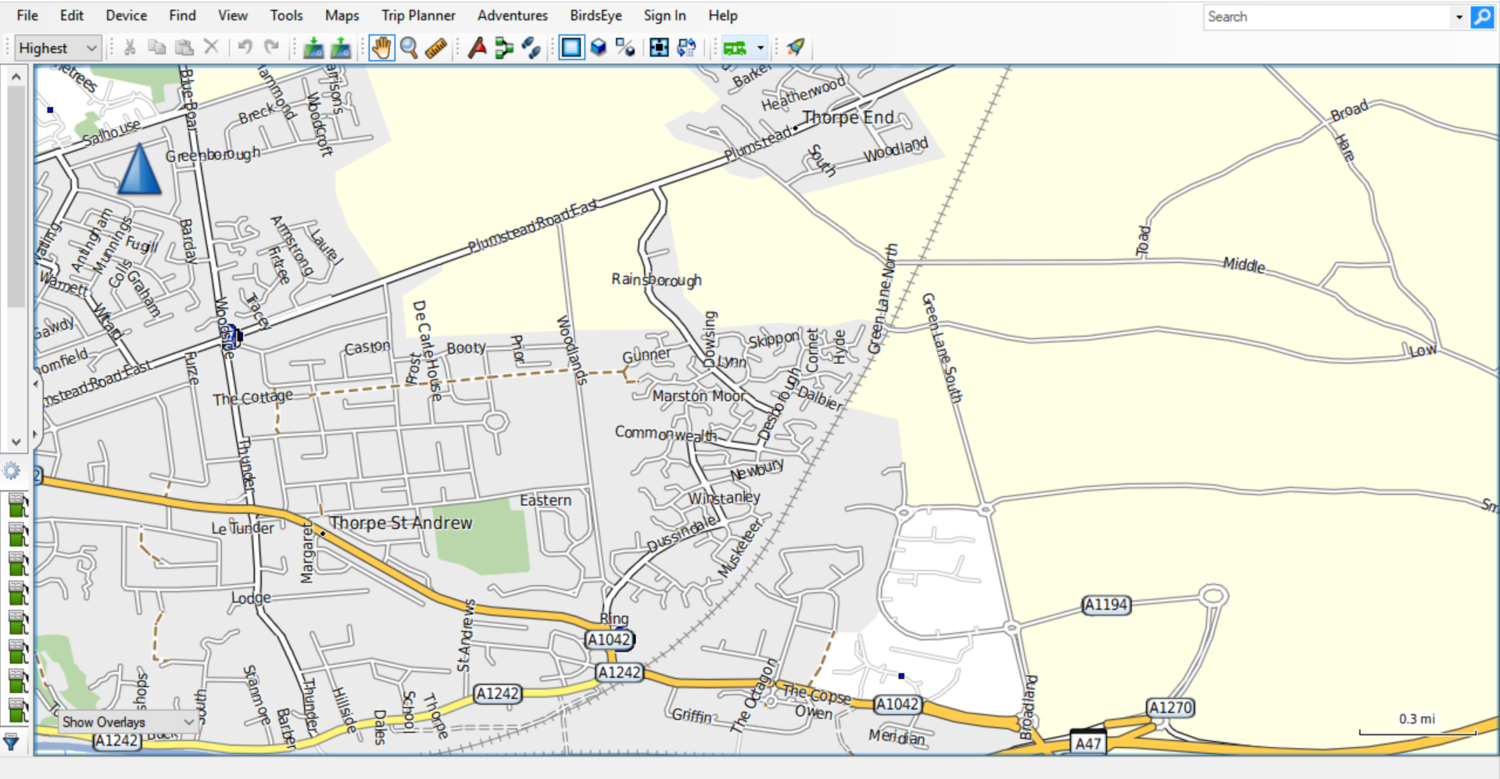Click the Le Tunder label
This screenshot has height=779, width=1500.
[242, 528]
